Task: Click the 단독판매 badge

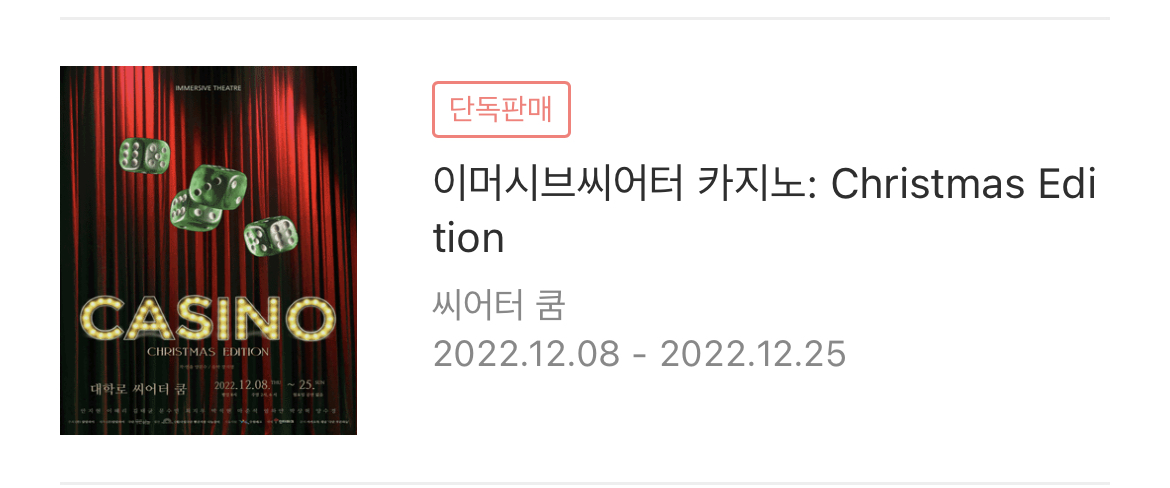Action: click(501, 110)
